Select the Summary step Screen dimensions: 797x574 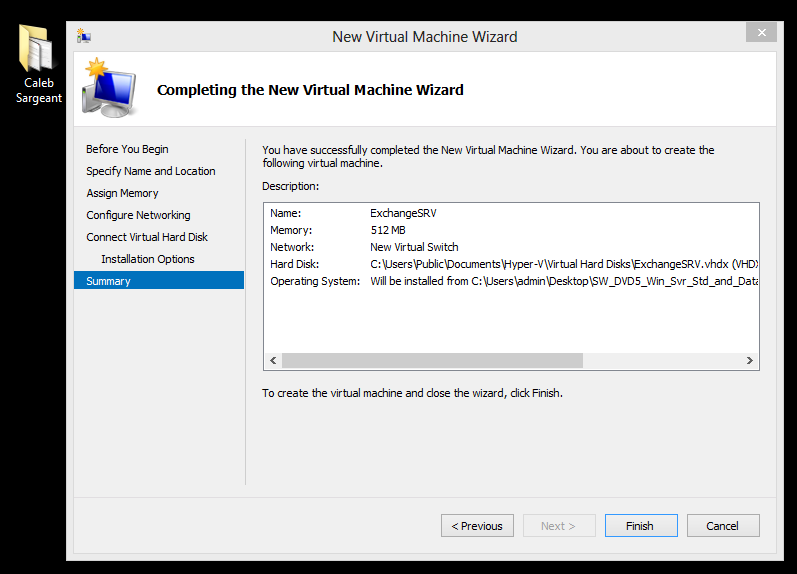pos(159,281)
